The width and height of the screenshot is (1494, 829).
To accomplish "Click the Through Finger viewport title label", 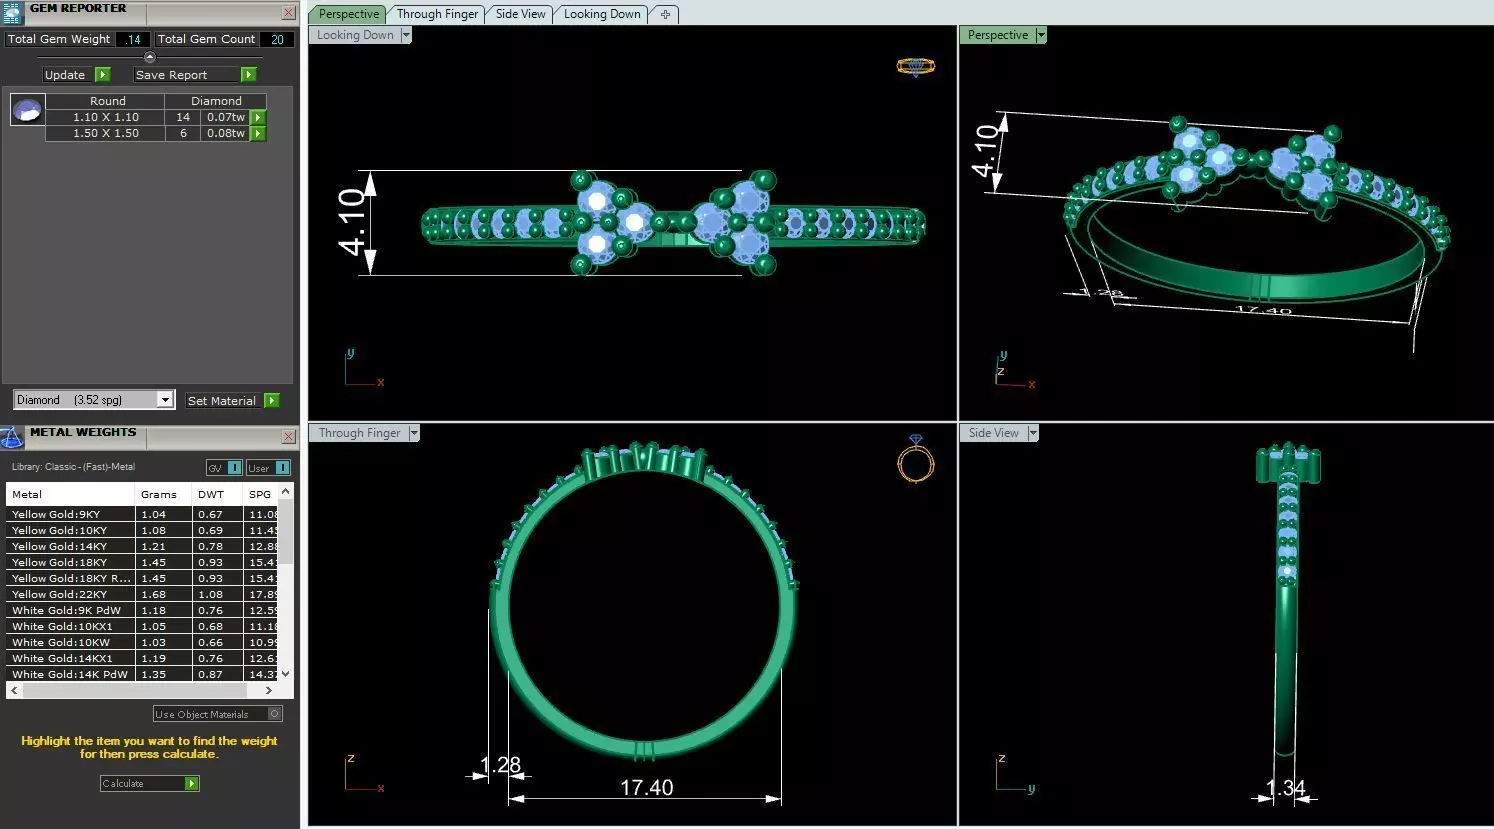I will point(359,433).
